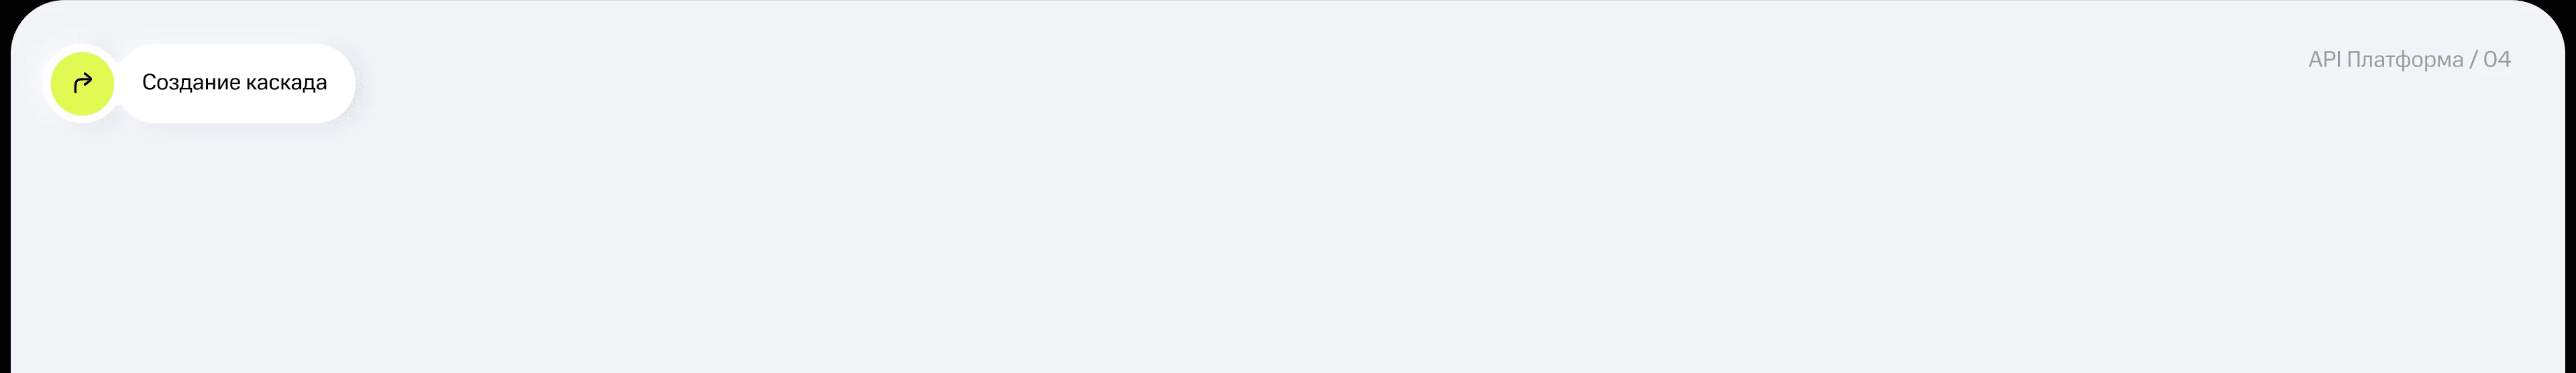The height and width of the screenshot is (373, 2576).
Task: Activate the cascade creation arrow badge
Action: [x=83, y=83]
